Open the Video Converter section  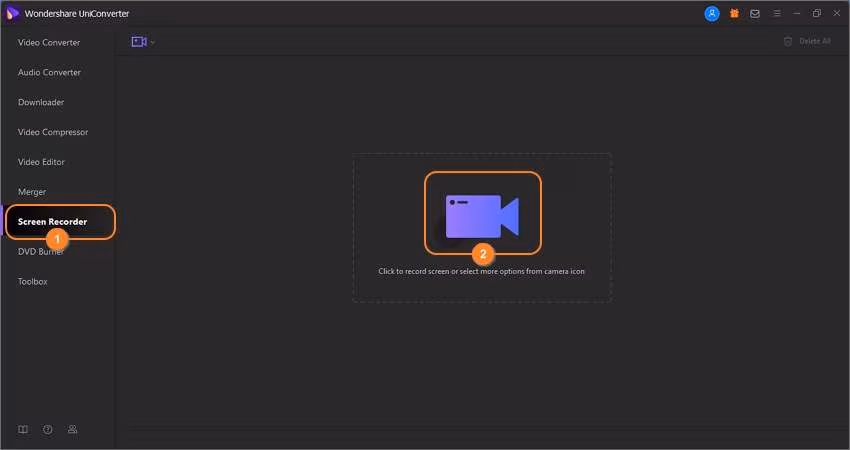pos(49,42)
